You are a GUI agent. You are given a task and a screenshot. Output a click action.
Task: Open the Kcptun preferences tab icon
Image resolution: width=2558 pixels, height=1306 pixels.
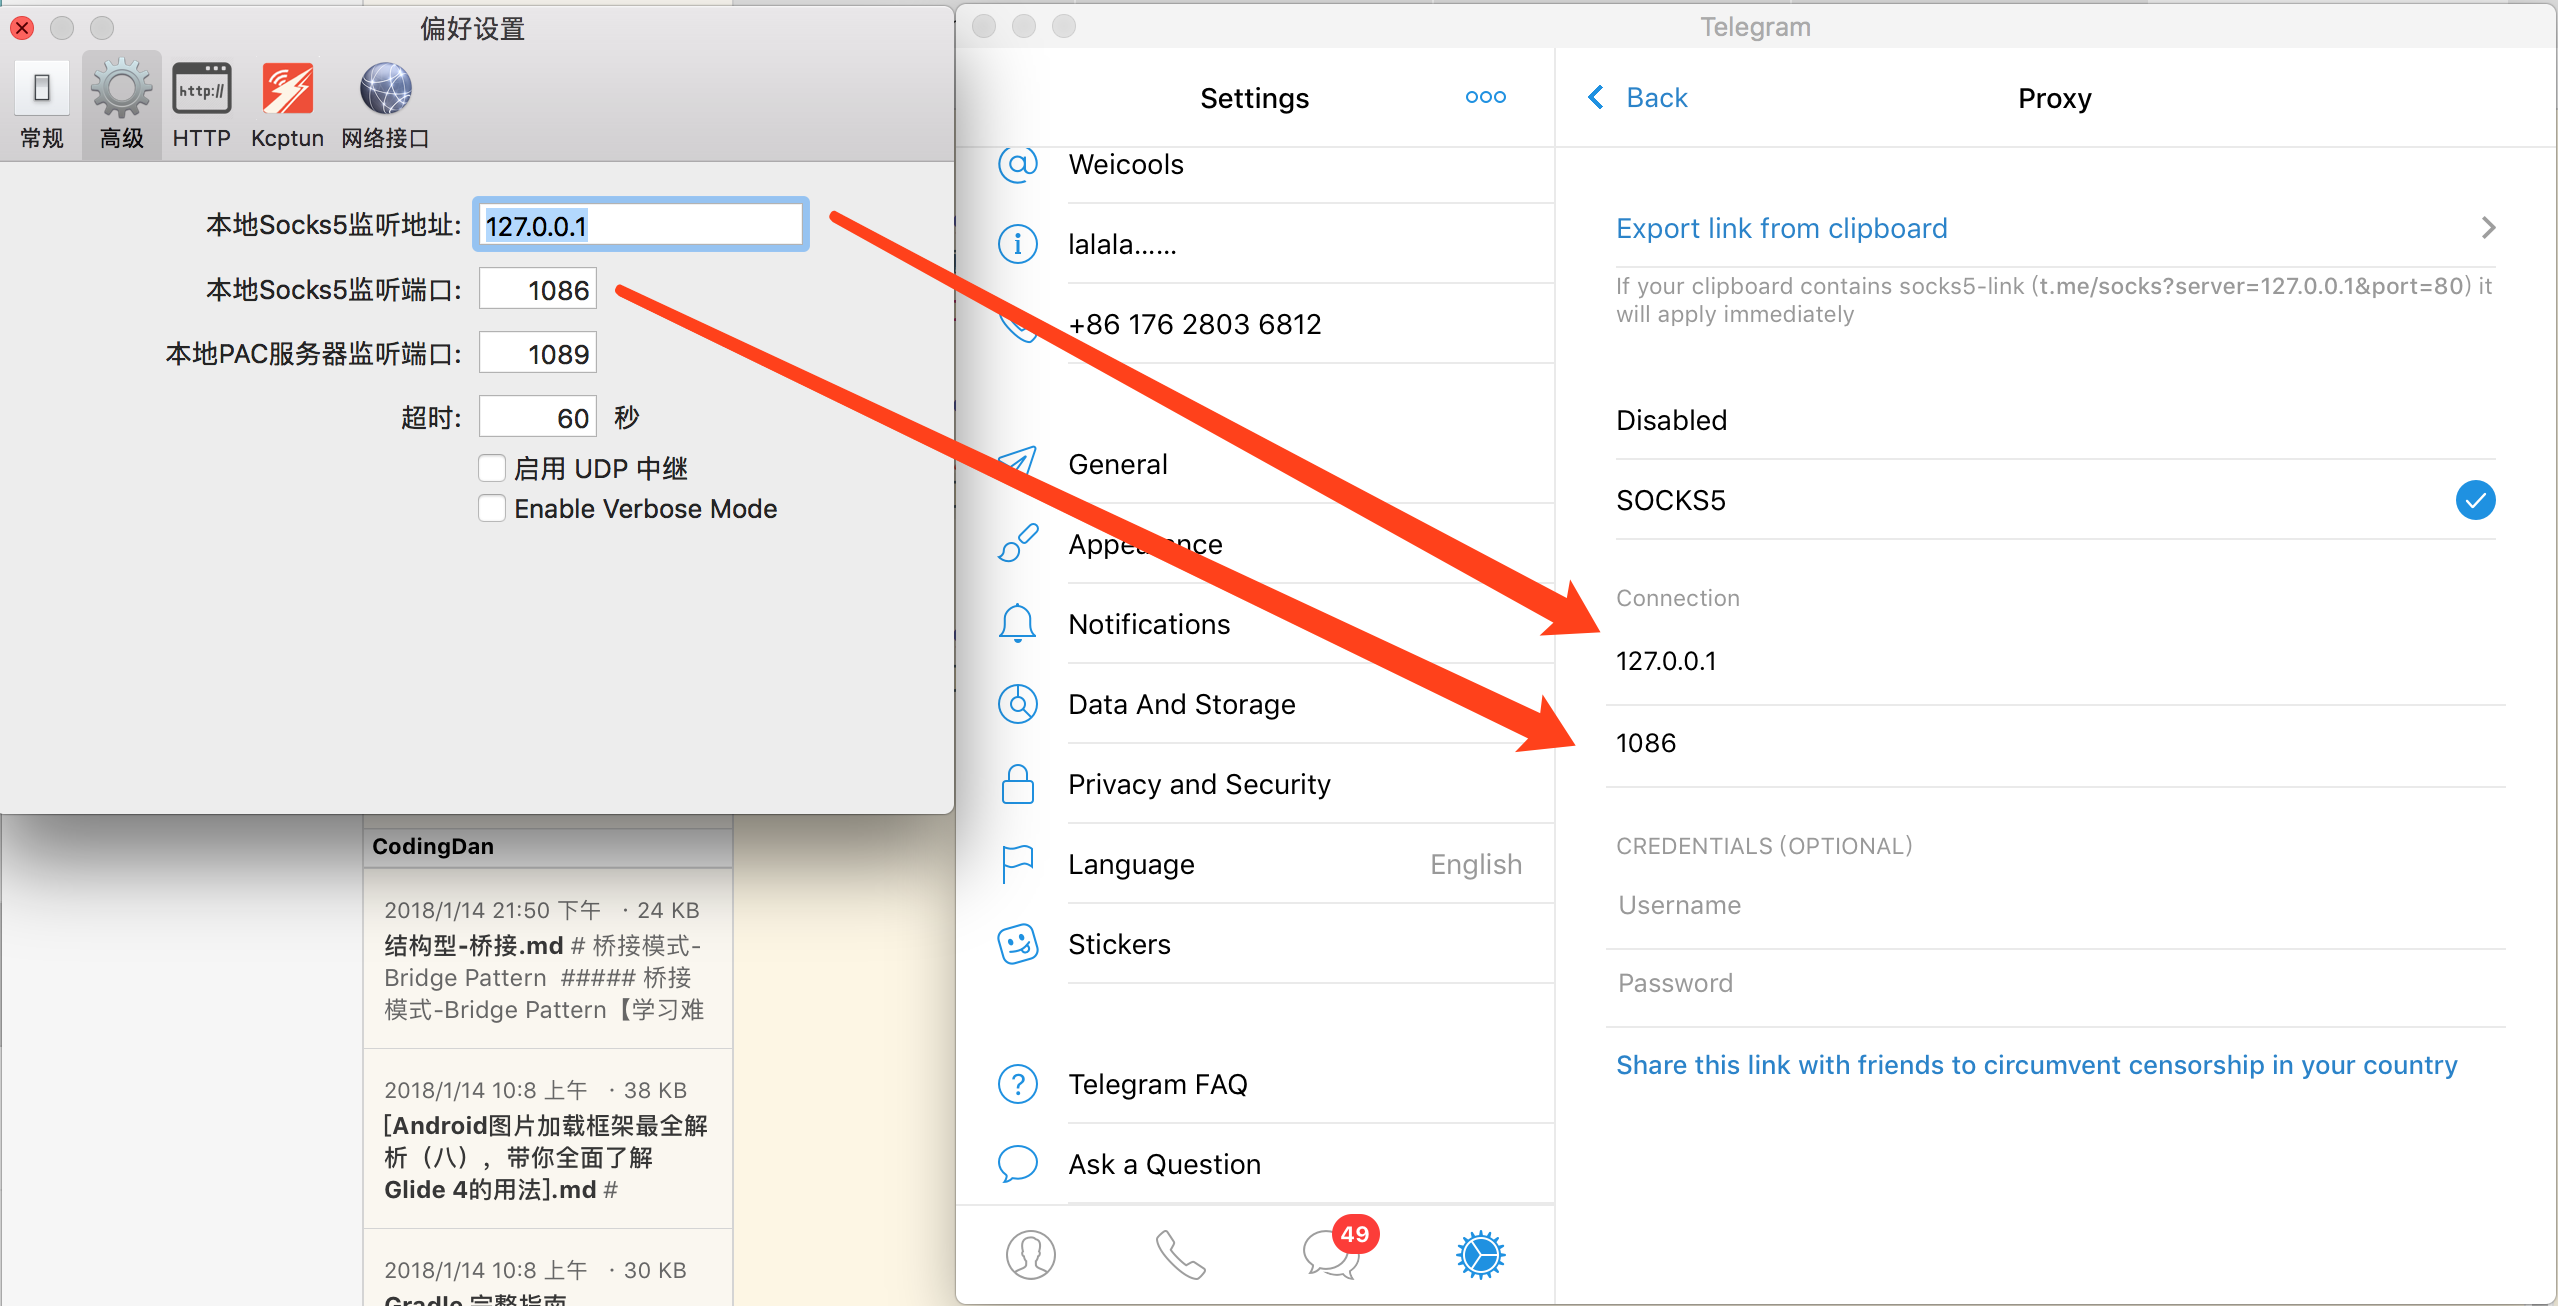[287, 91]
